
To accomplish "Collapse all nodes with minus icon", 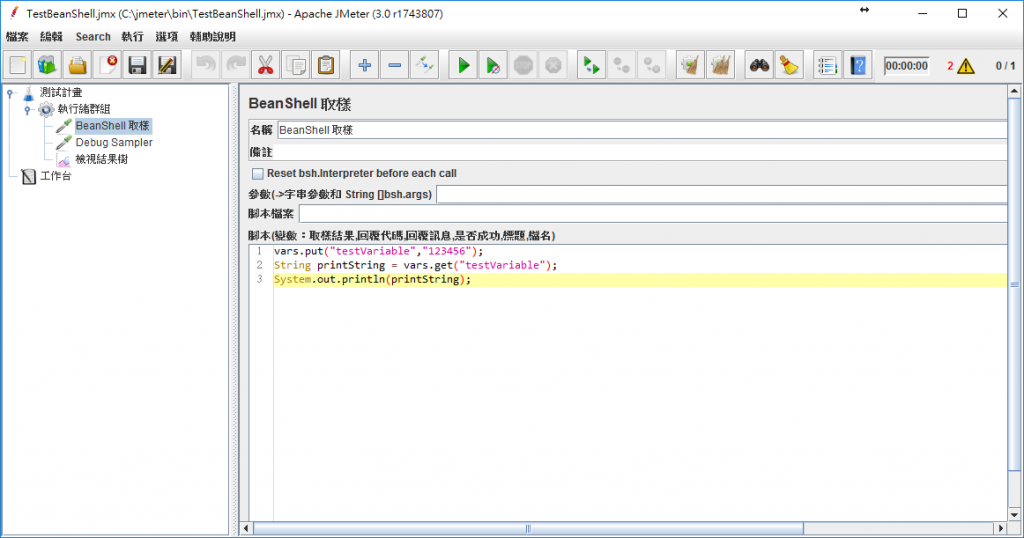I will (394, 65).
